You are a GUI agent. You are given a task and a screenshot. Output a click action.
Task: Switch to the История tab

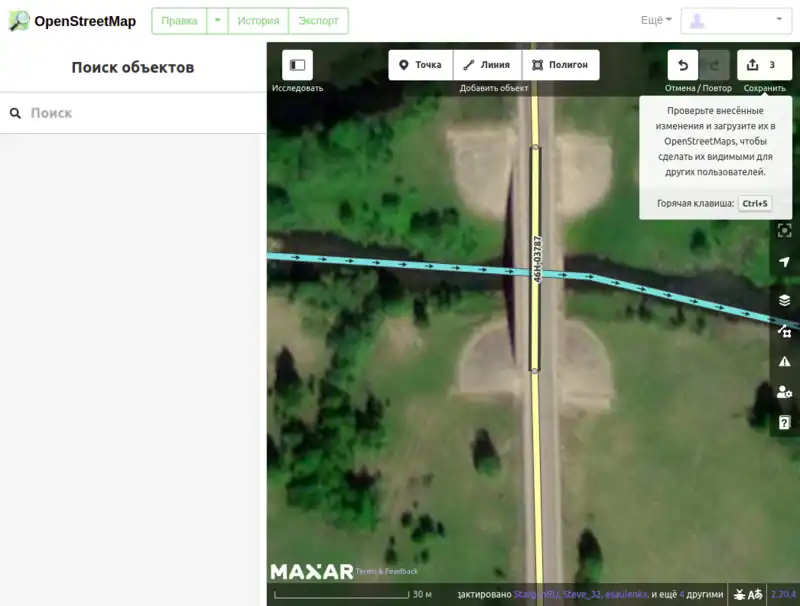coord(258,21)
